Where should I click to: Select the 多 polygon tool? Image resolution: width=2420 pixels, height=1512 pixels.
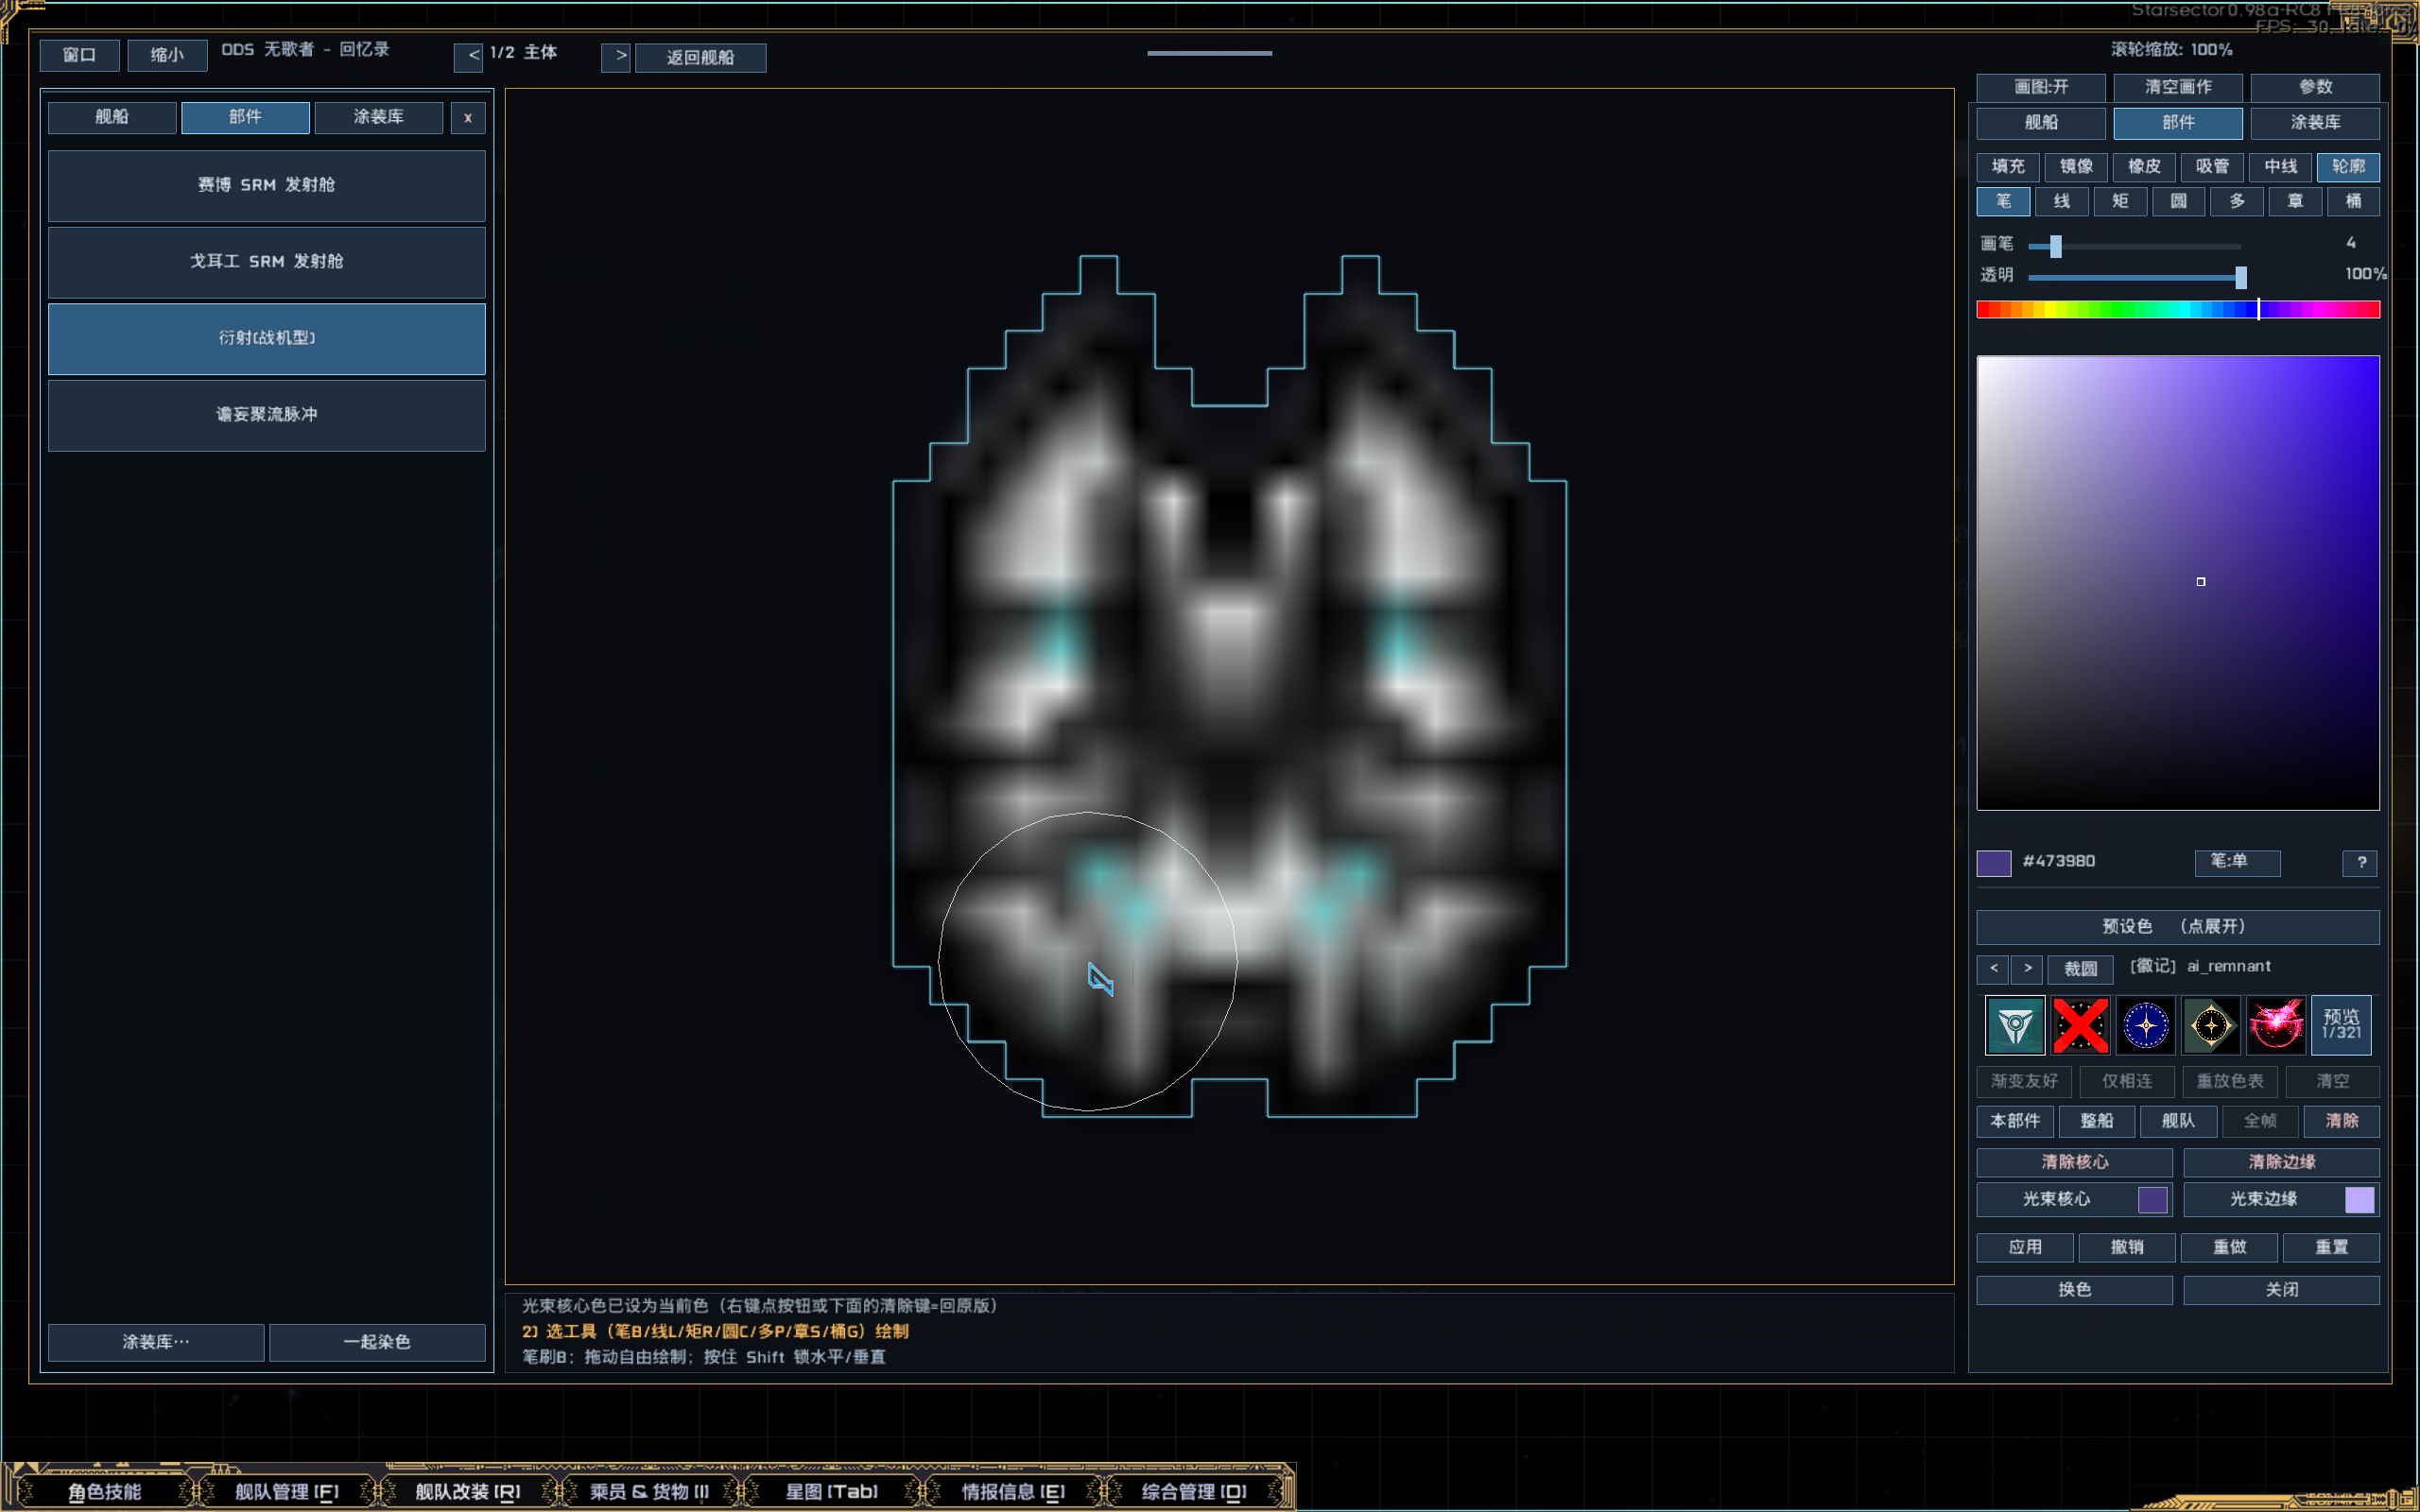click(x=2237, y=201)
